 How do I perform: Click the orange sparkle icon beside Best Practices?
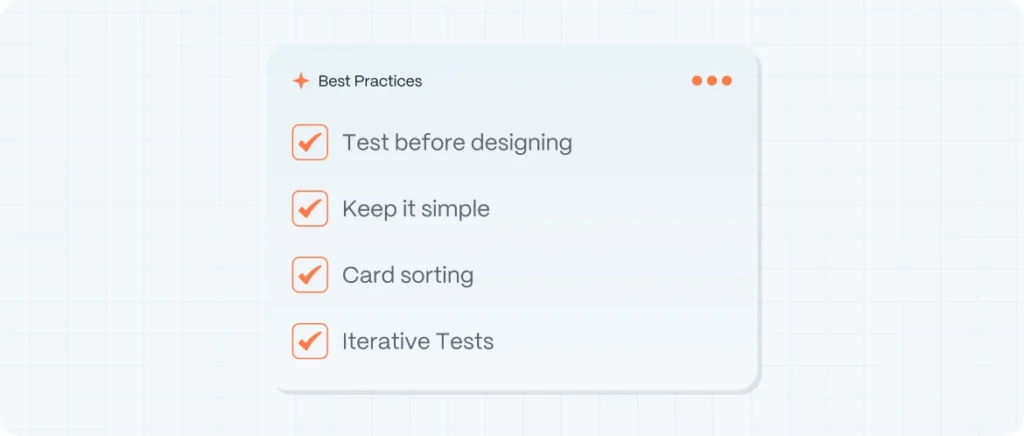[300, 81]
